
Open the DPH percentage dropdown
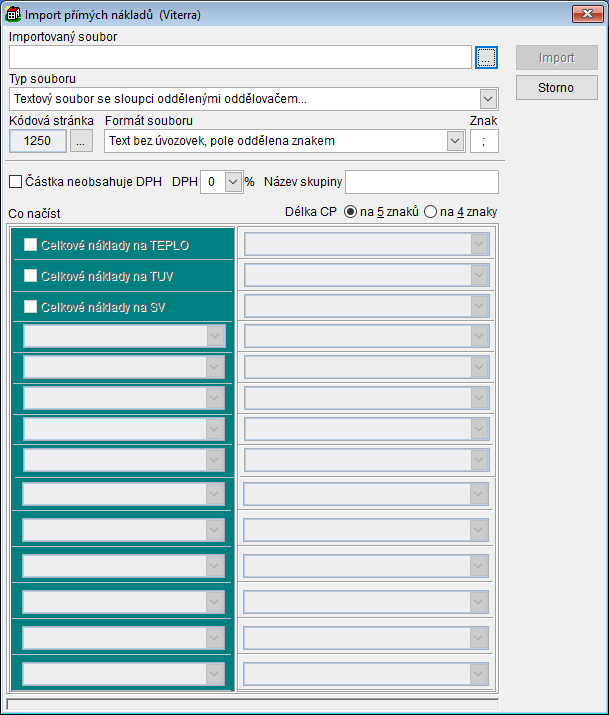tap(233, 182)
